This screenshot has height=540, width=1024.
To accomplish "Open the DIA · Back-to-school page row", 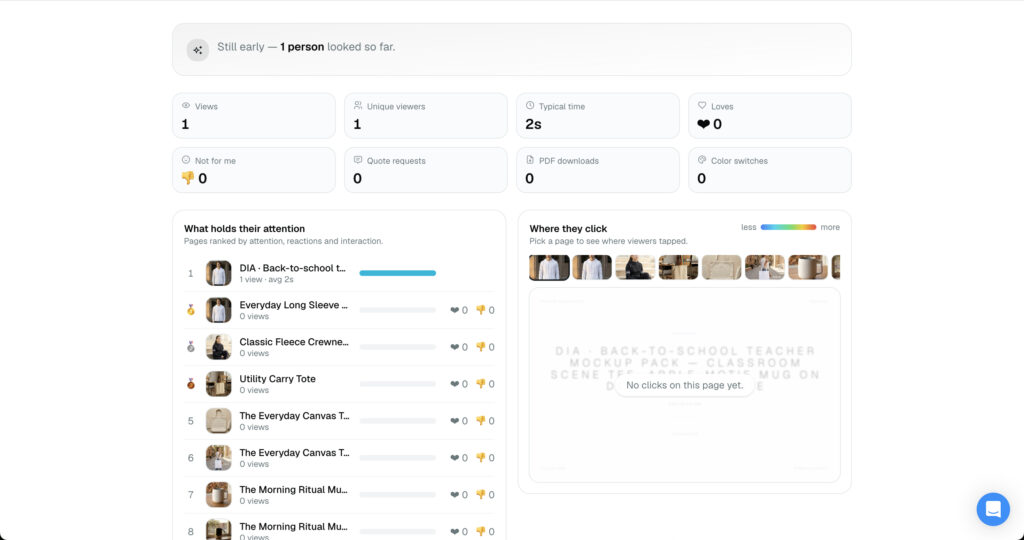I will tap(339, 273).
